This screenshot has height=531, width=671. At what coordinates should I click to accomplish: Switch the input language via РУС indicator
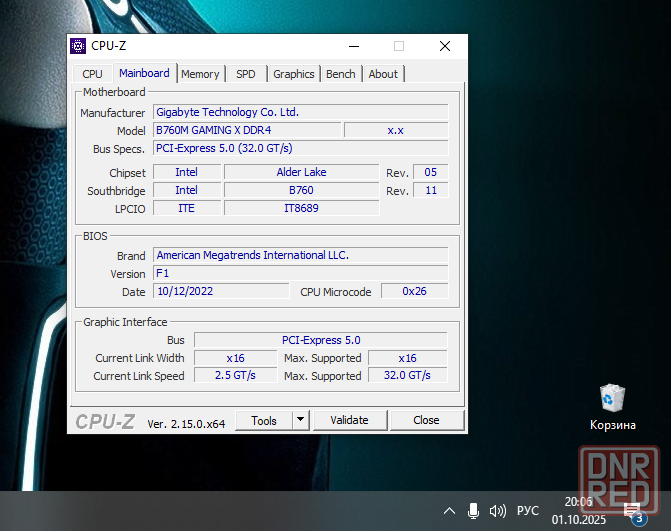(x=528, y=511)
